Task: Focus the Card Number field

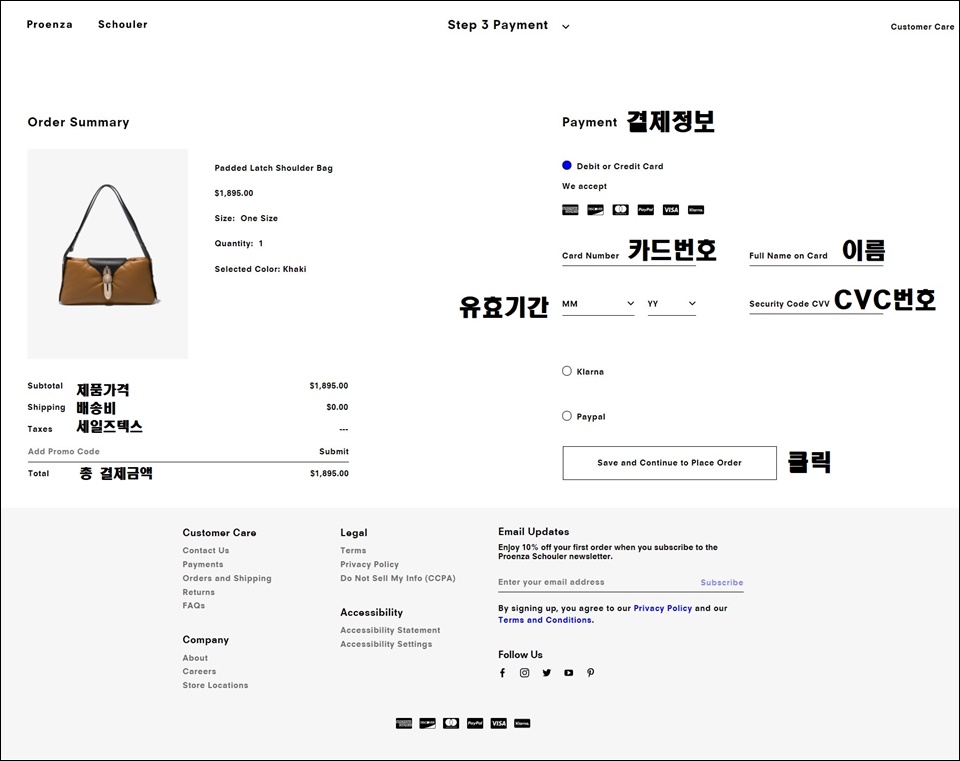Action: click(x=629, y=256)
